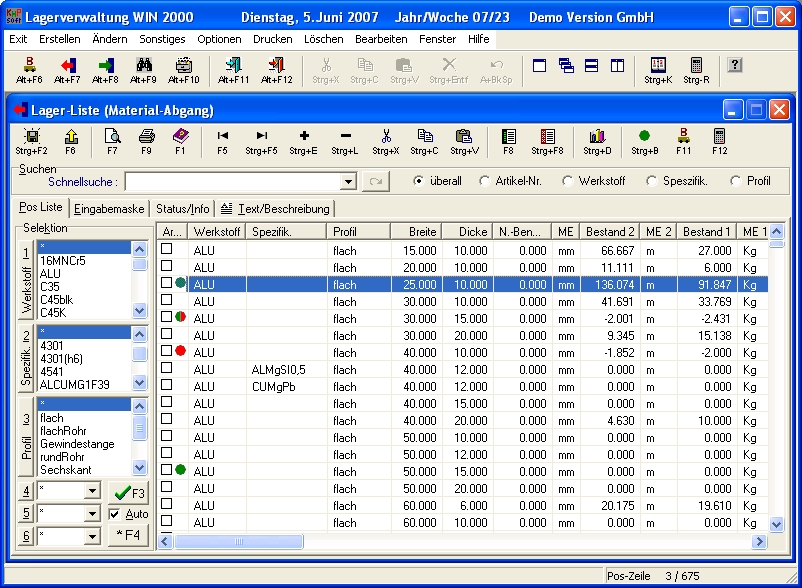Open the Sonstiges menu
Screen dimensions: 802x588
[x=162, y=39]
